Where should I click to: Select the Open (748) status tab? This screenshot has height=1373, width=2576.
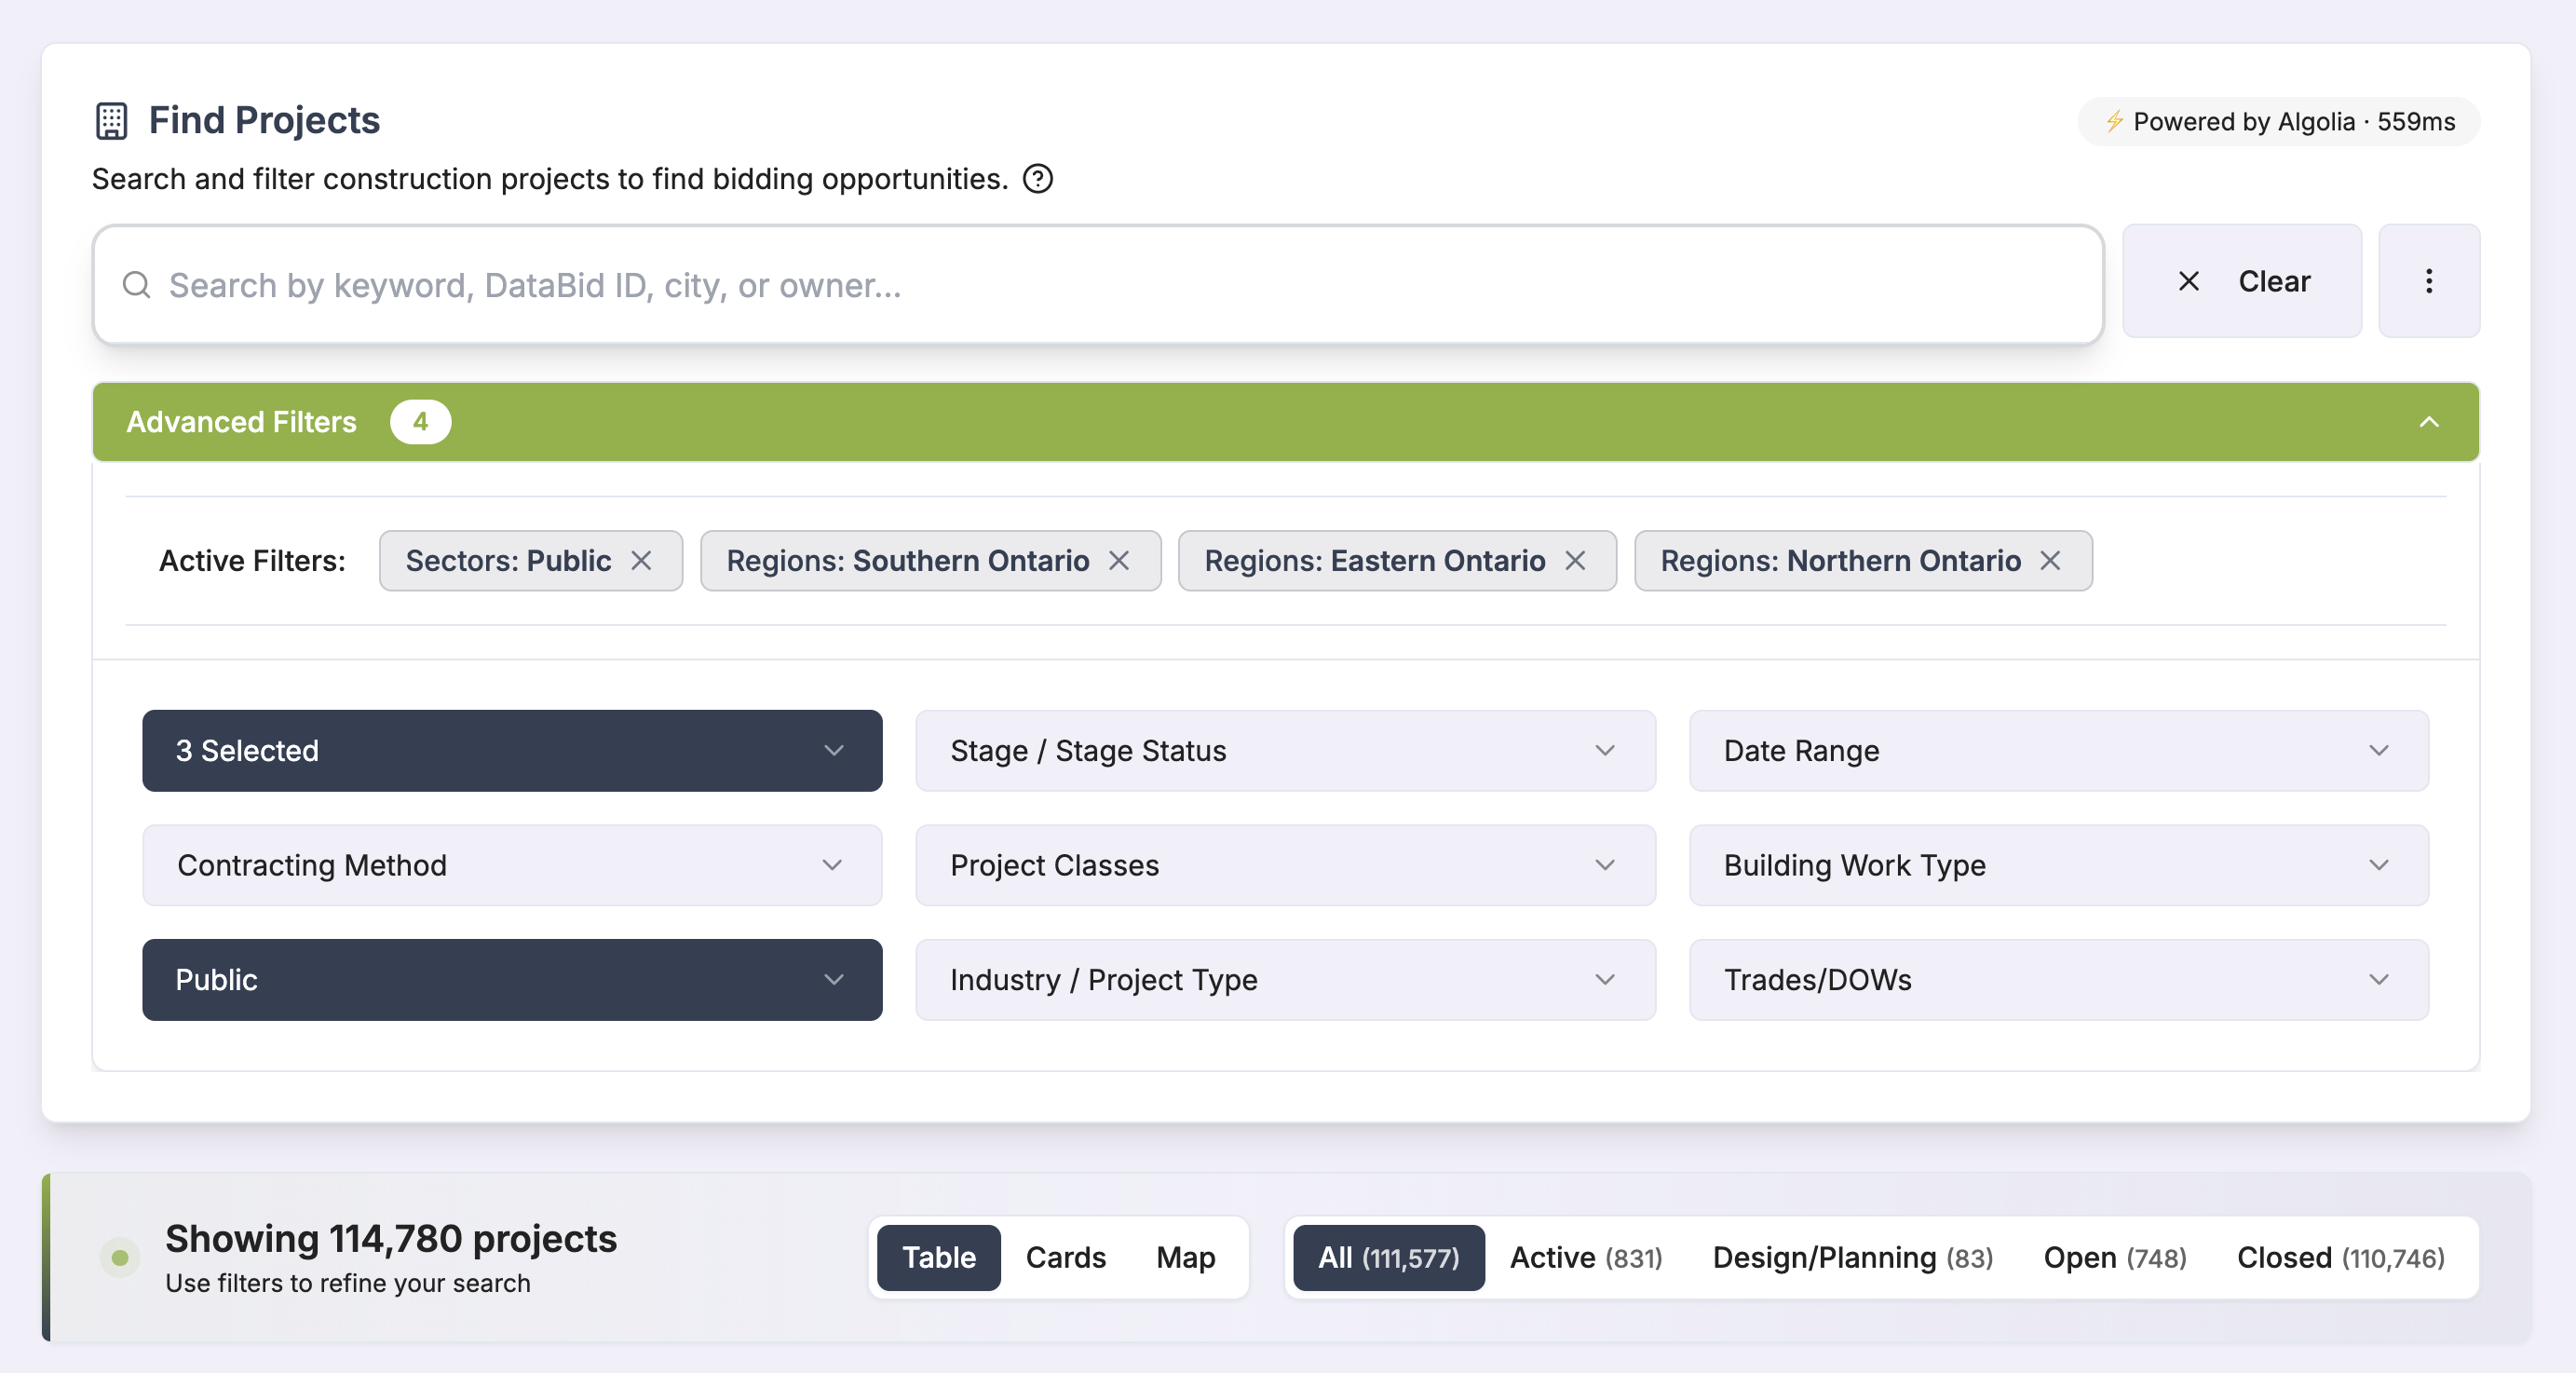pyautogui.click(x=2114, y=1258)
